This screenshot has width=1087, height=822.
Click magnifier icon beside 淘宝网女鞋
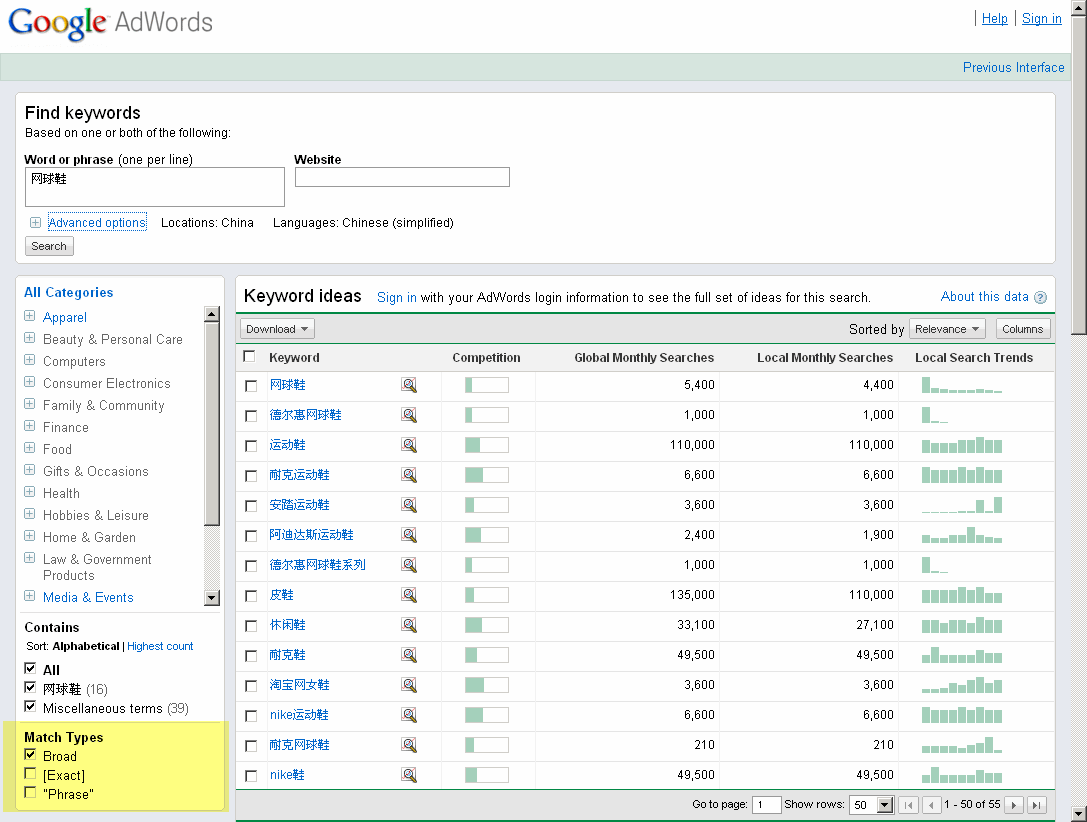point(409,685)
